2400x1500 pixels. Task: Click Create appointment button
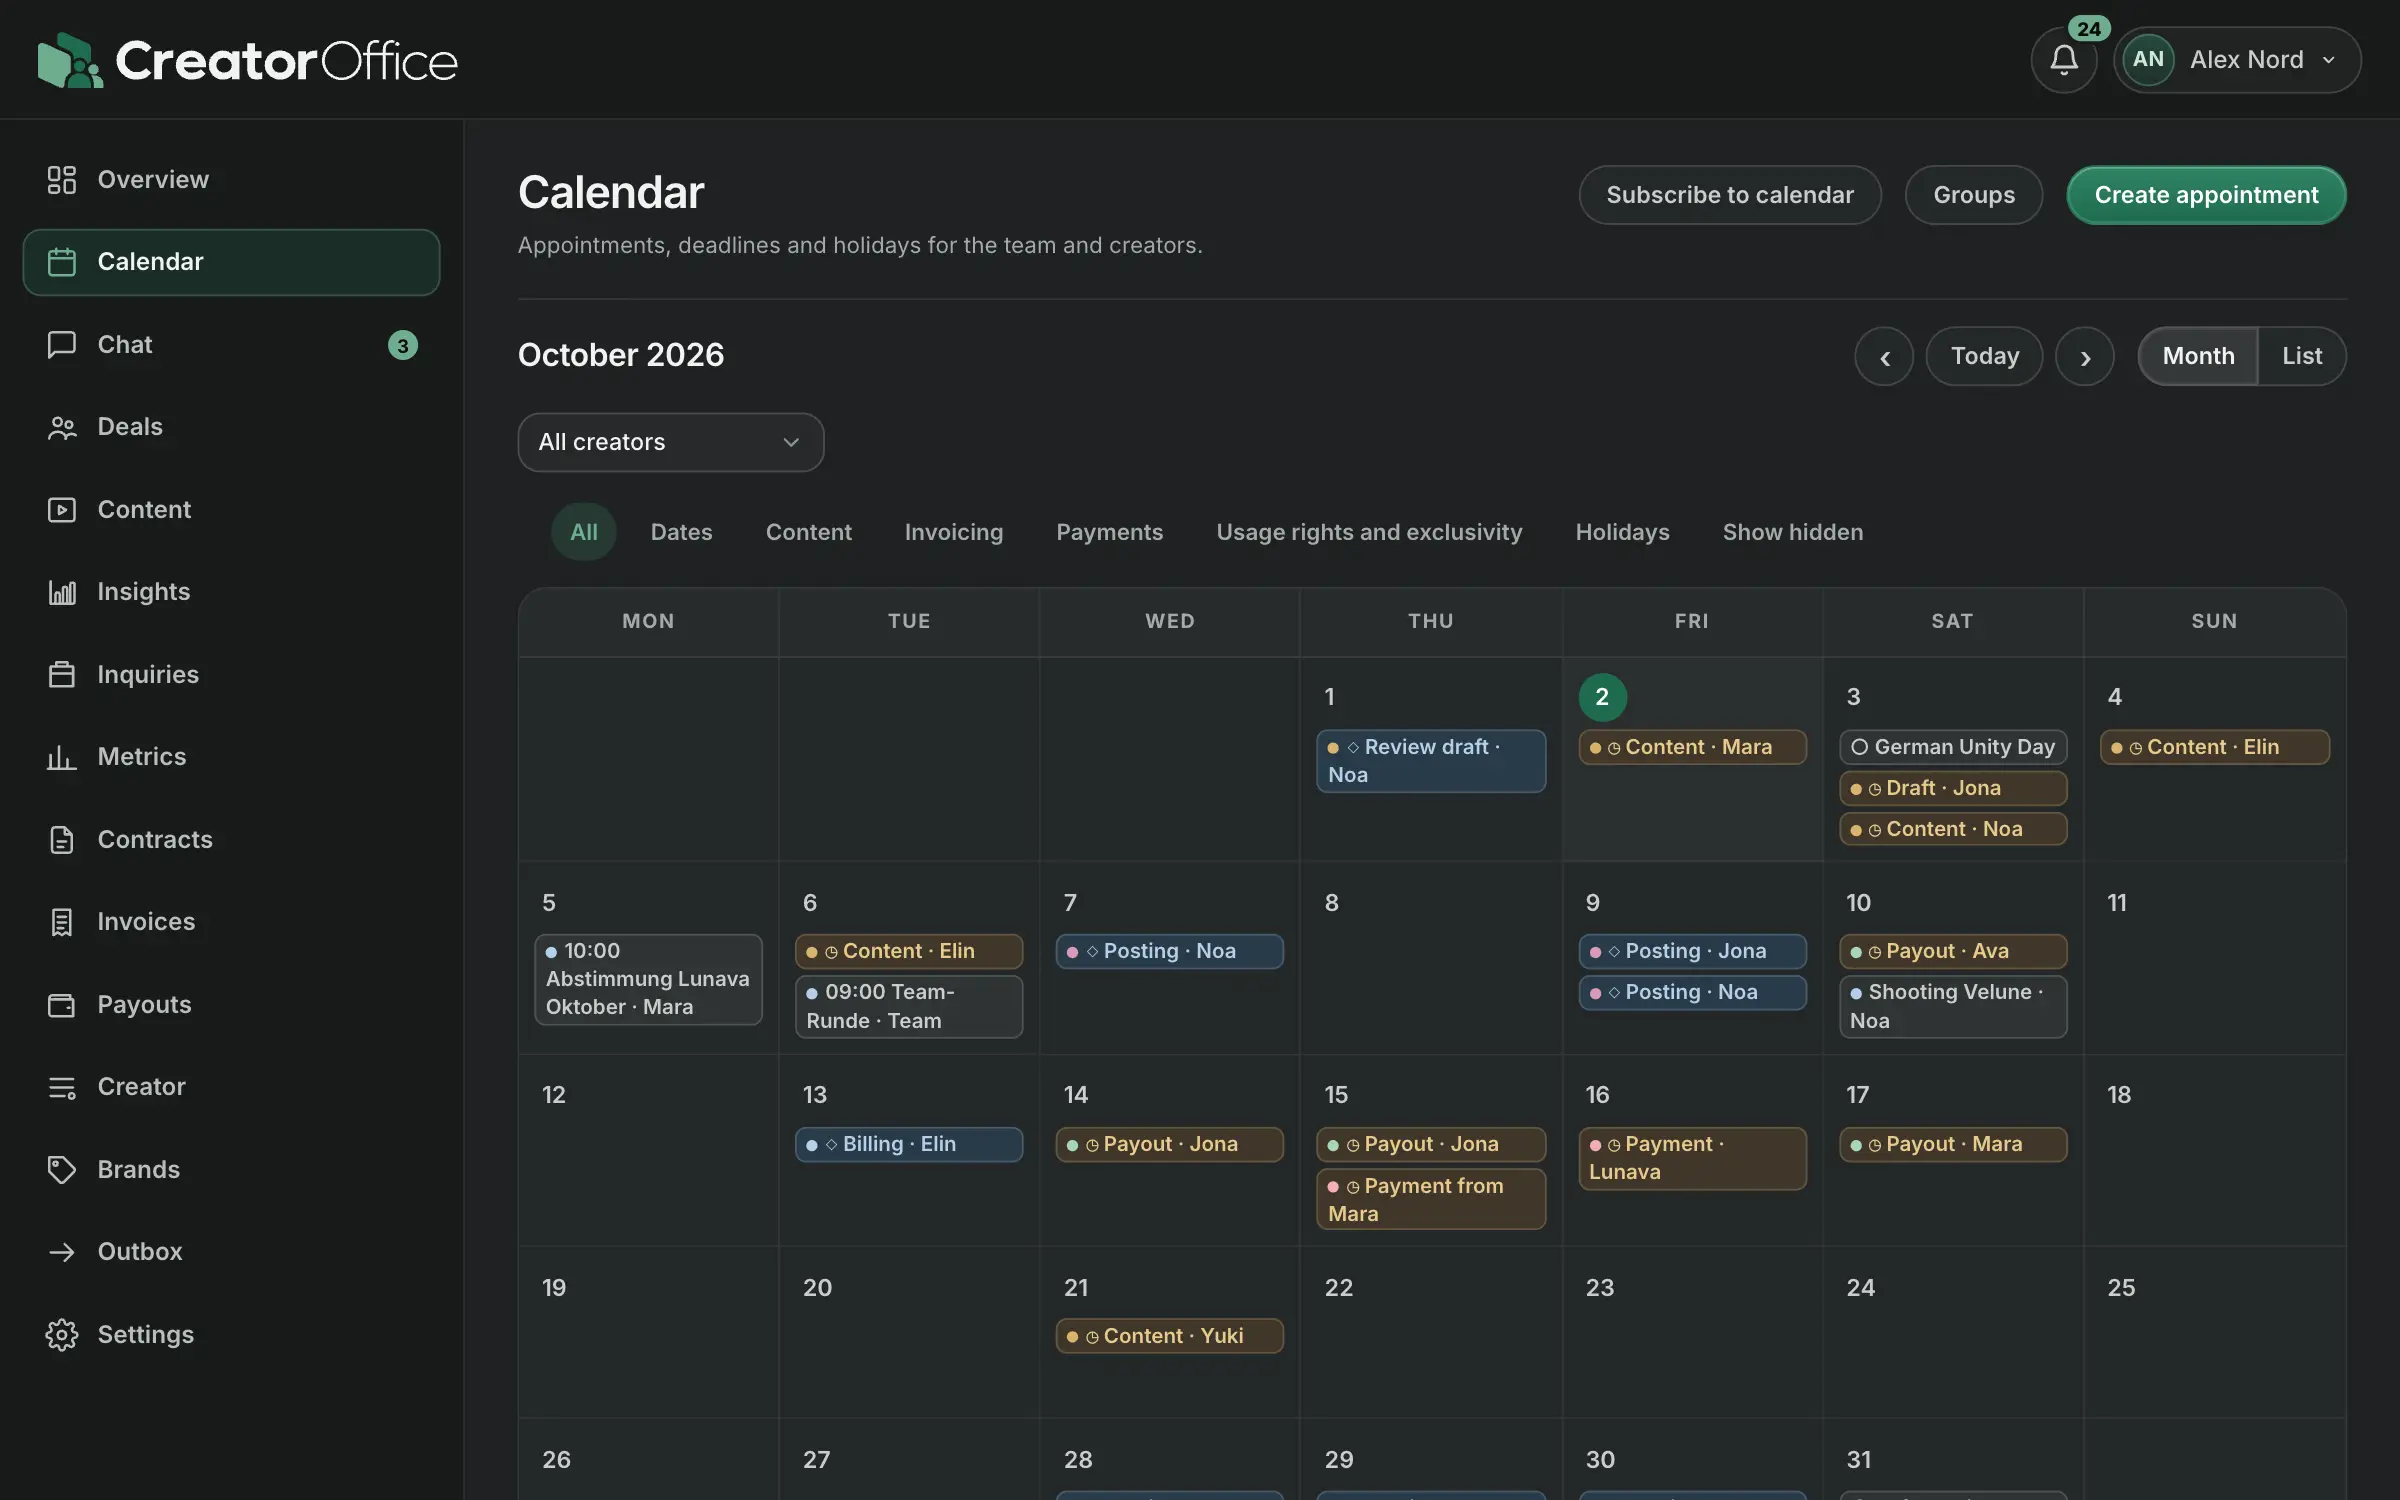(2206, 195)
